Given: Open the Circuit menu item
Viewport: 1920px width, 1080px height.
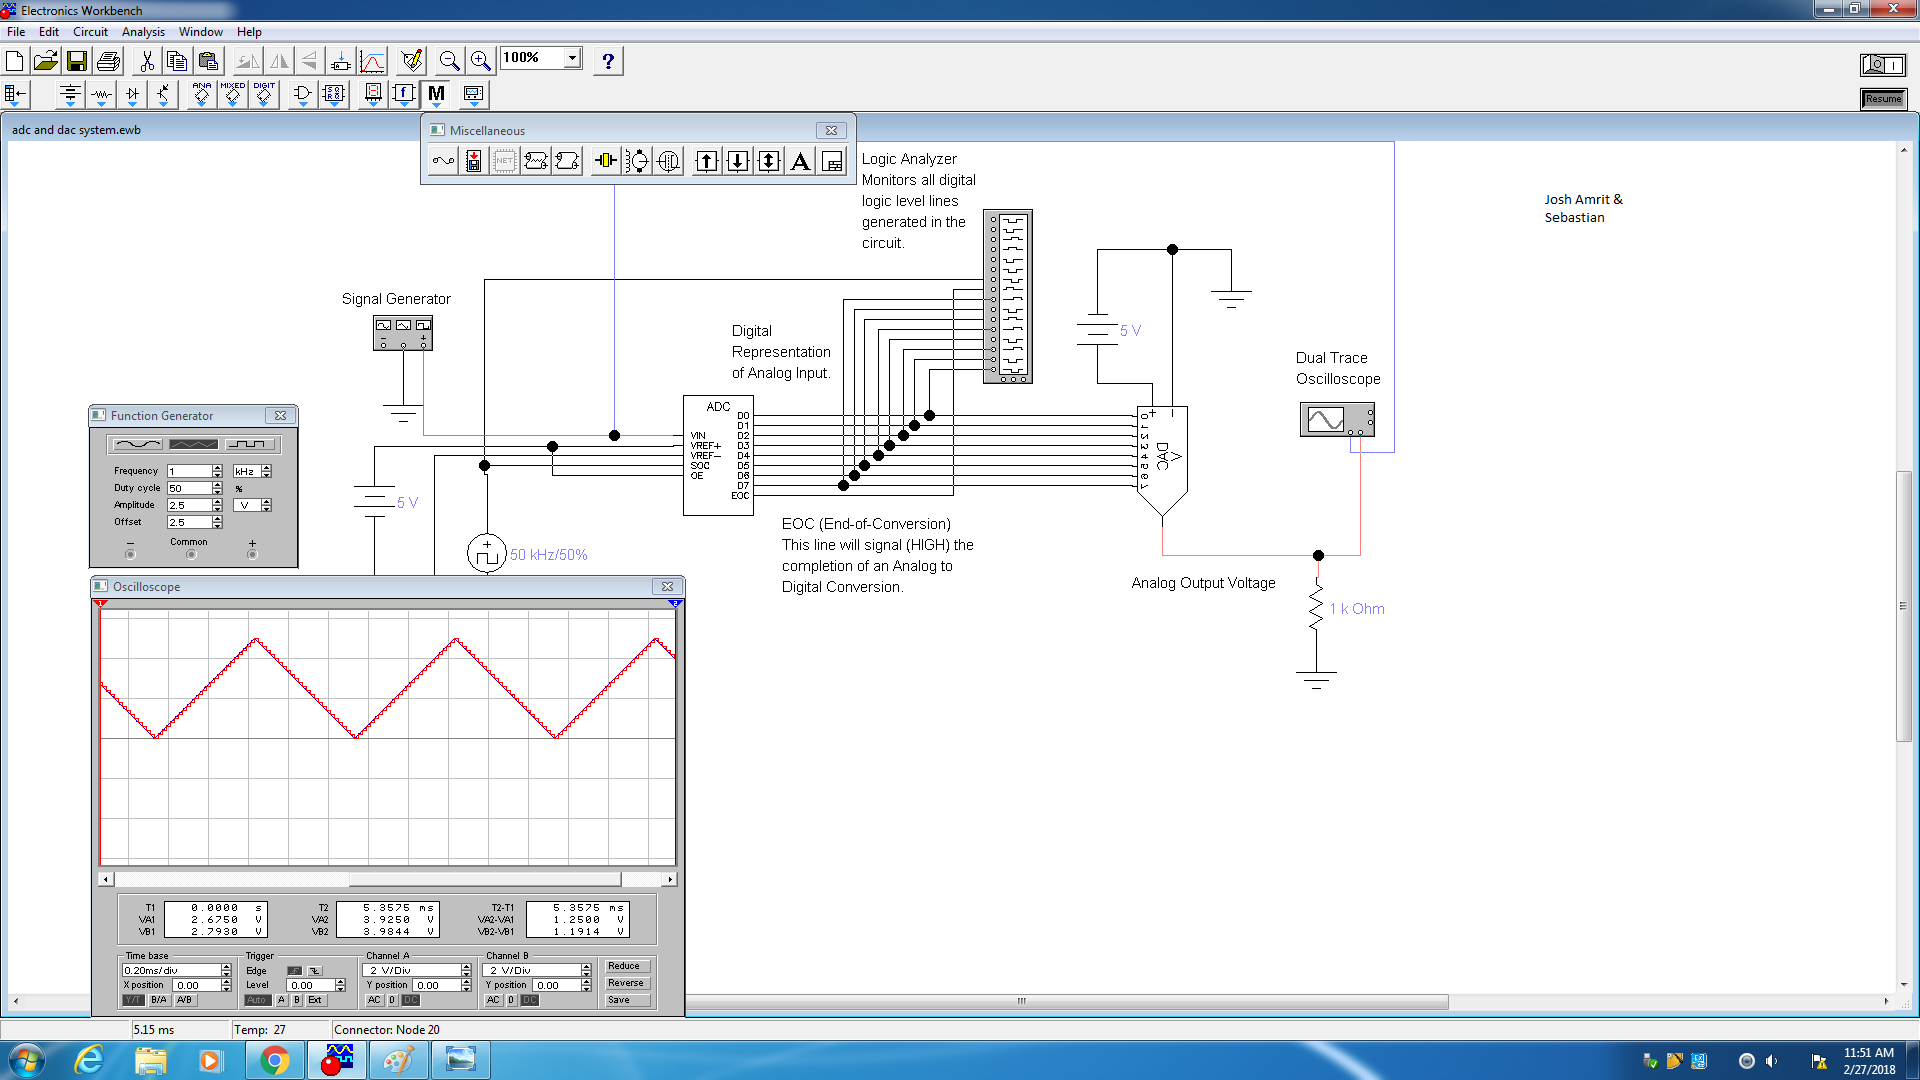Looking at the screenshot, I should [x=87, y=32].
